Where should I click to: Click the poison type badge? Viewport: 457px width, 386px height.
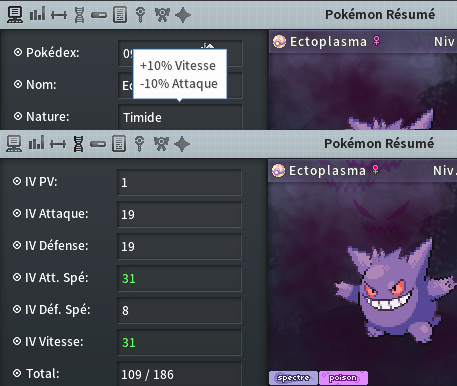[343, 378]
